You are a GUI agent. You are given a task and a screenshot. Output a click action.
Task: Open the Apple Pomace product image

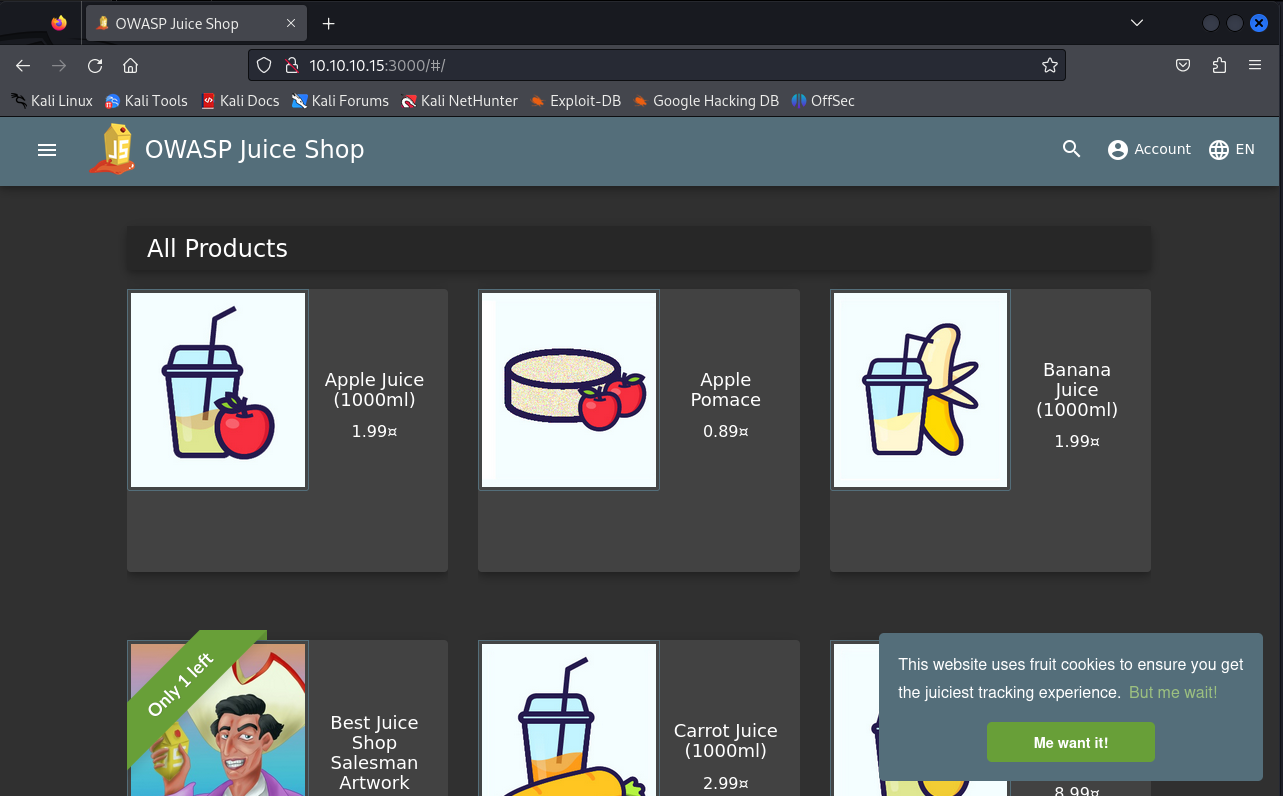569,390
